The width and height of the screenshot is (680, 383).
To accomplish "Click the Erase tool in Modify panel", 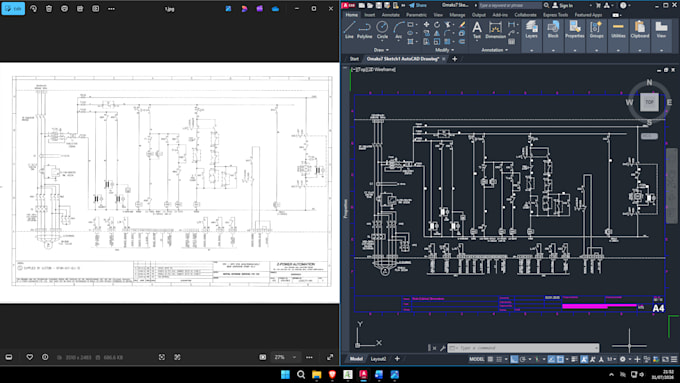I will 462,25.
